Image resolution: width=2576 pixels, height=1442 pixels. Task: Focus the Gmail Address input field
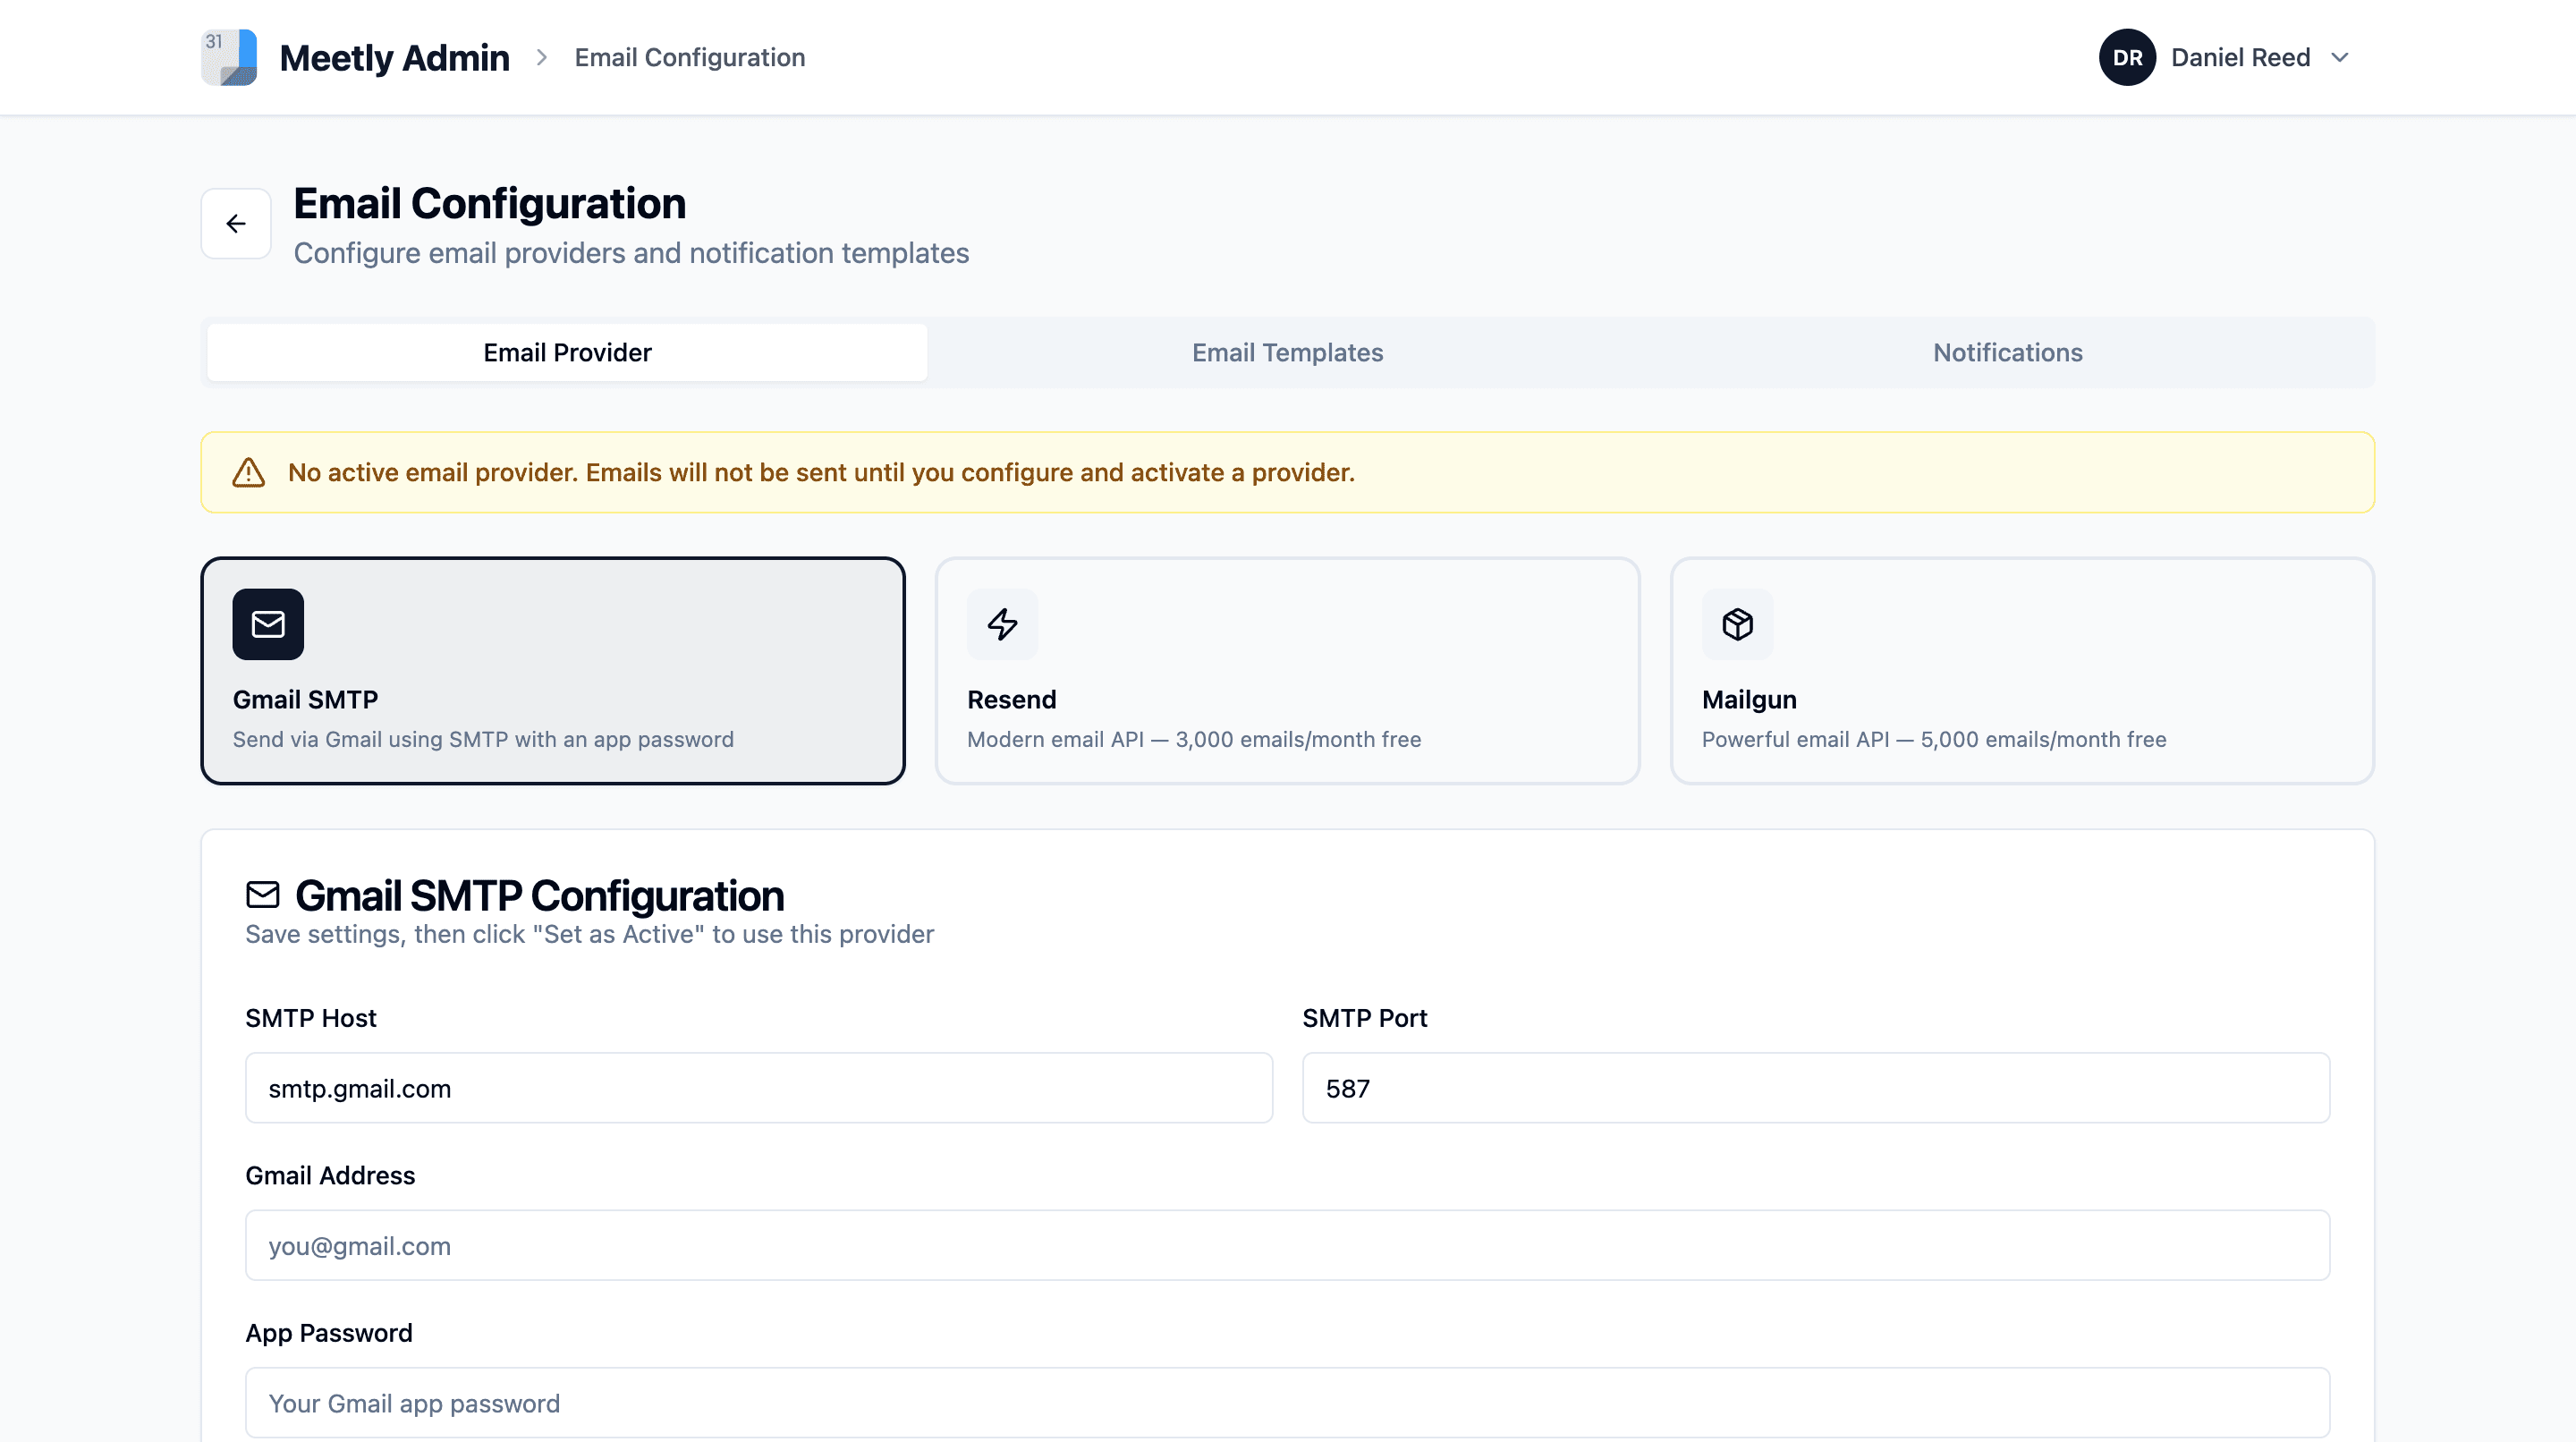coord(1288,1246)
